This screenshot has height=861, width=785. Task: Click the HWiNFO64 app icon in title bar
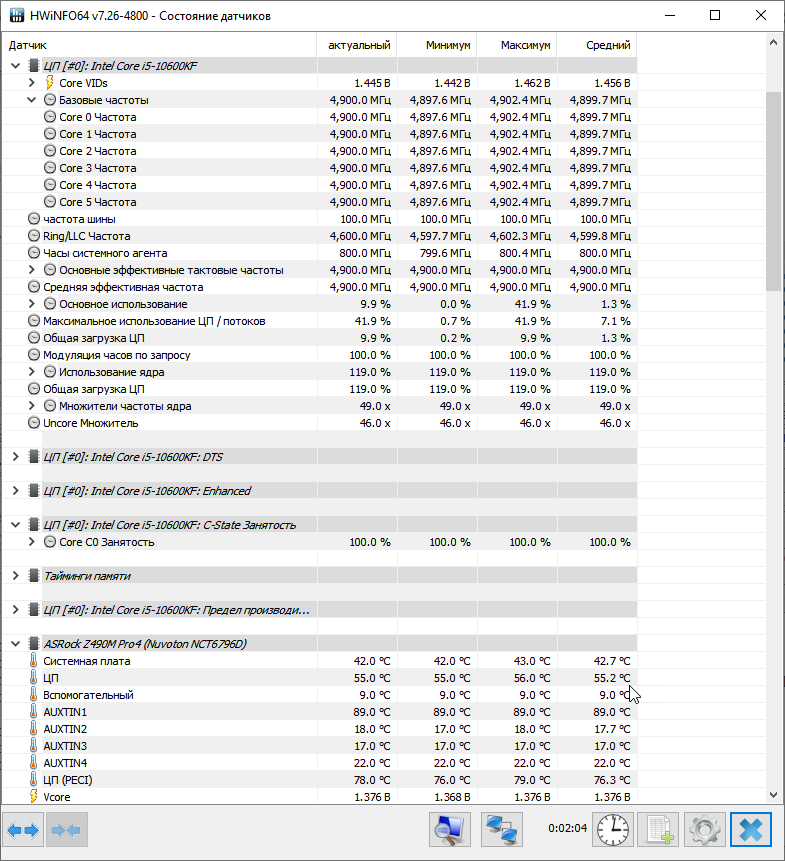tap(17, 15)
